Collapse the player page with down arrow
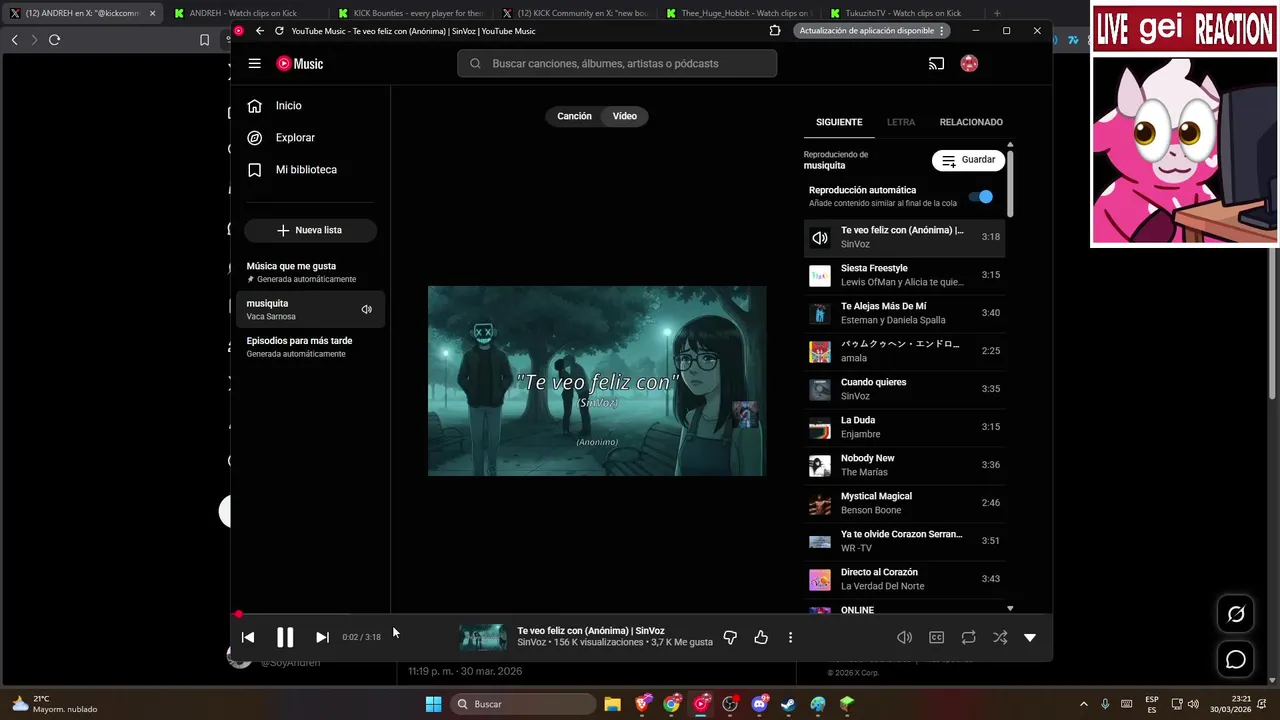Screen dimensions: 1280x720 tap(1030, 637)
